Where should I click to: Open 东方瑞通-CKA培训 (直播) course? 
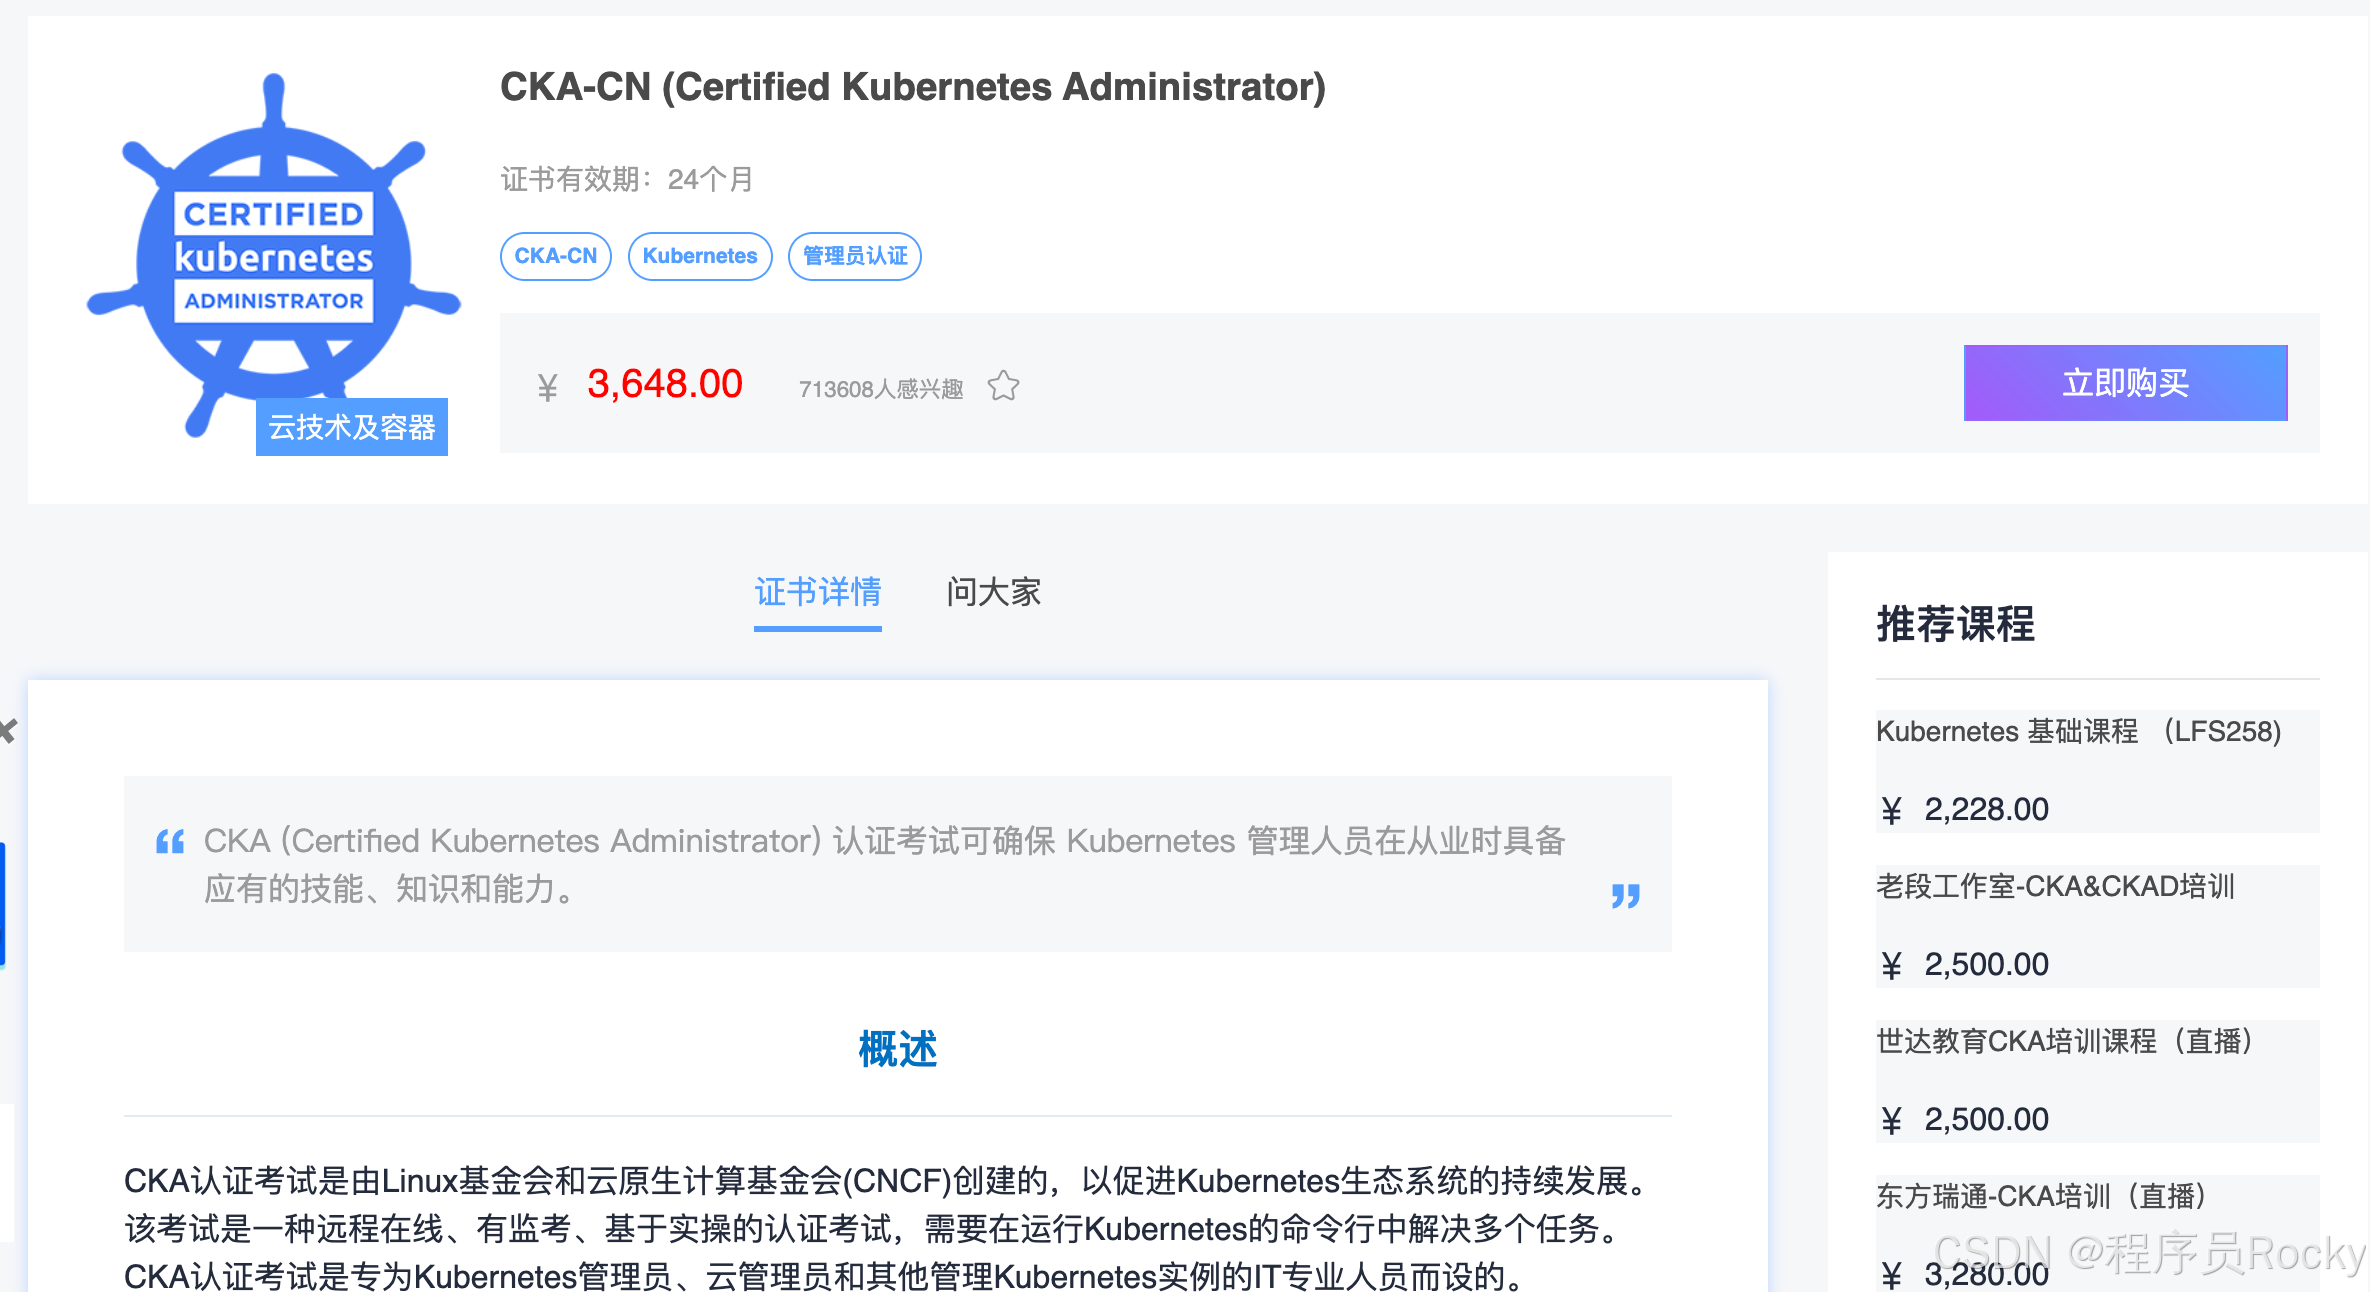coord(2041,1197)
